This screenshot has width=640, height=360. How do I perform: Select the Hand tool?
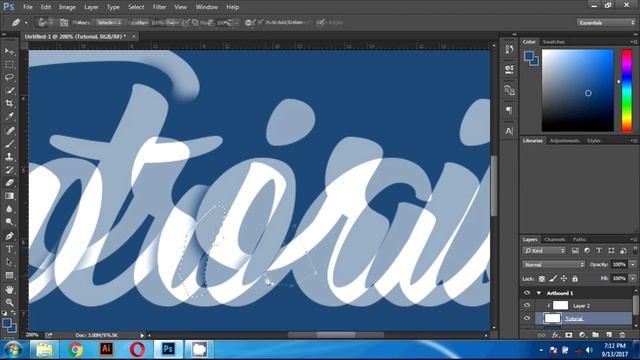[x=9, y=290]
